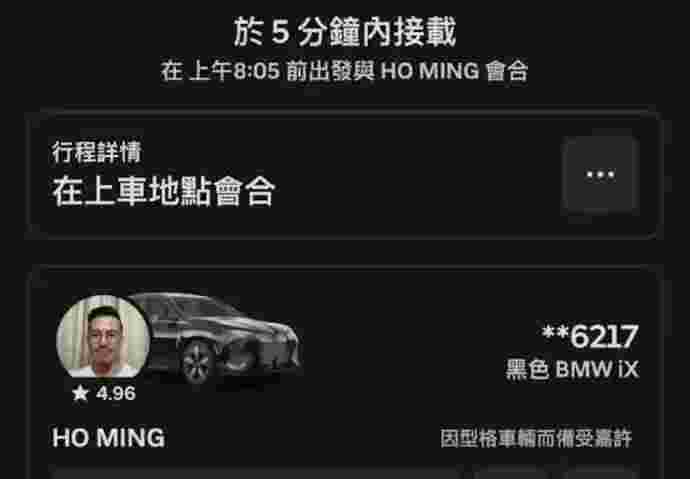The height and width of the screenshot is (479, 690).
Task: Tap the license plate **6217
Action: point(590,337)
